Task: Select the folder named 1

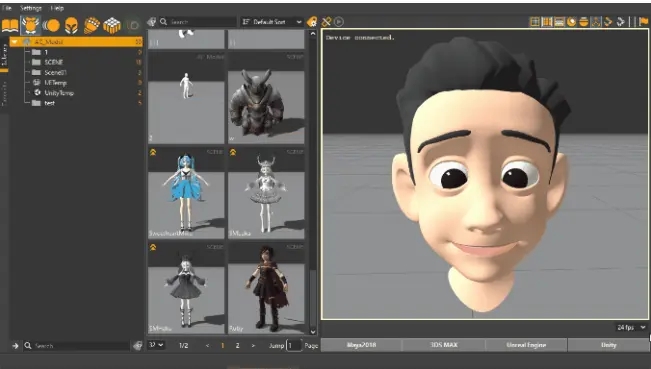Action: (x=46, y=52)
